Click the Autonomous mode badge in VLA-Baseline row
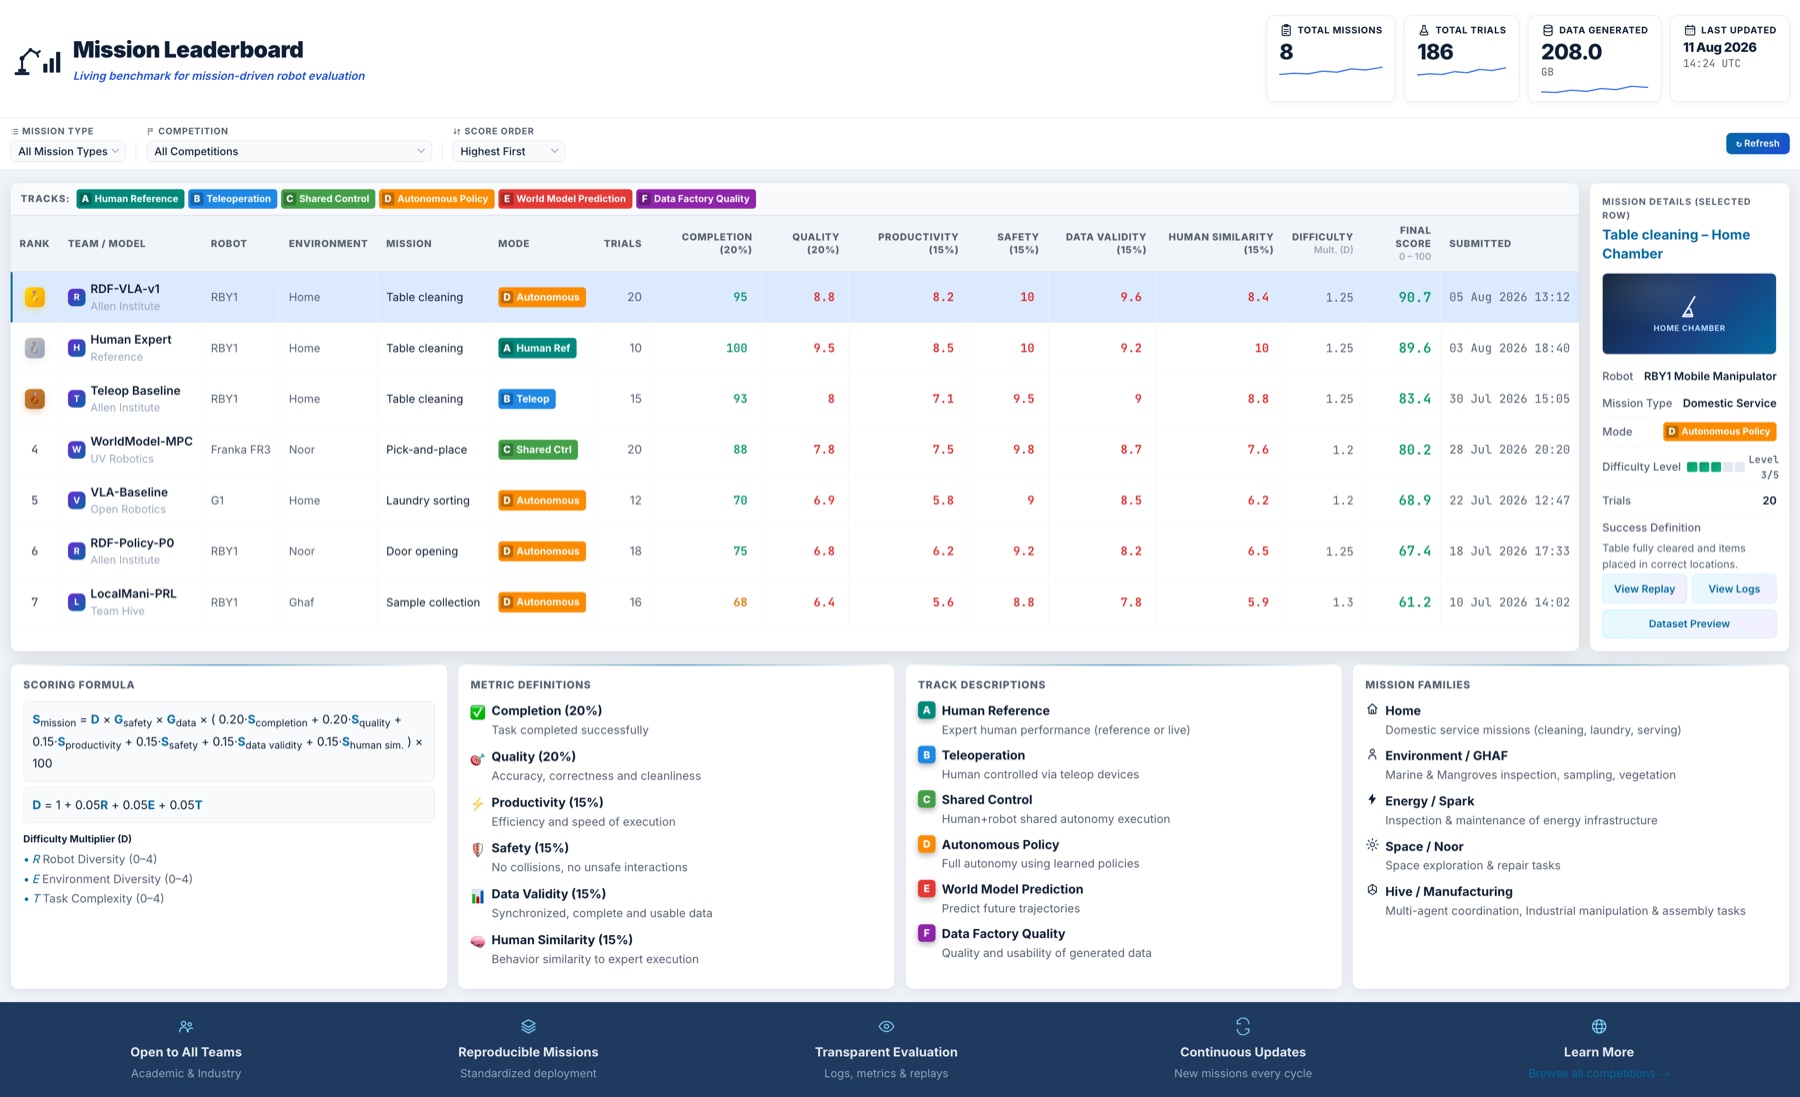This screenshot has width=1800, height=1097. [x=542, y=500]
